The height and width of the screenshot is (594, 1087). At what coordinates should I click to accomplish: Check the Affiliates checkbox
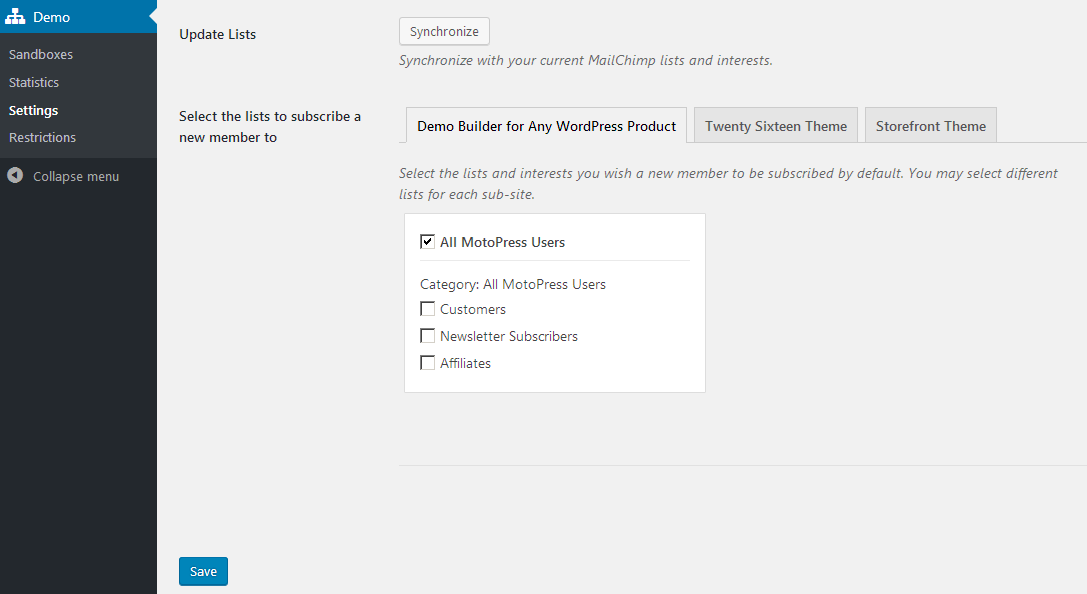coord(428,363)
